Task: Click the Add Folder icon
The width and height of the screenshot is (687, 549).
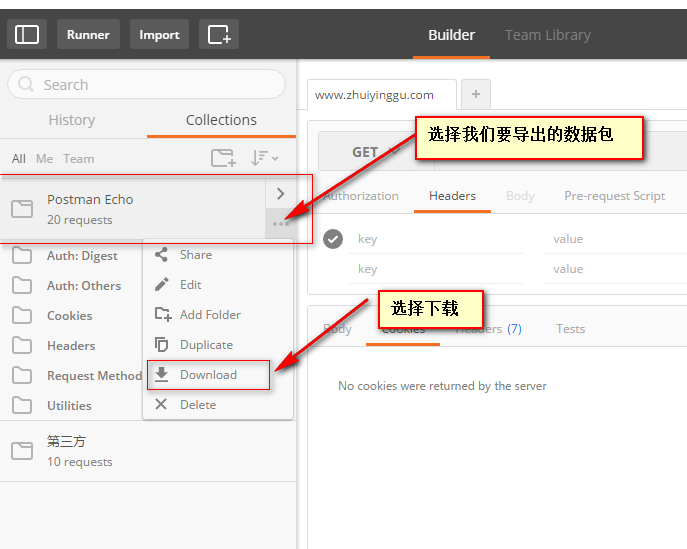Action: 163,315
